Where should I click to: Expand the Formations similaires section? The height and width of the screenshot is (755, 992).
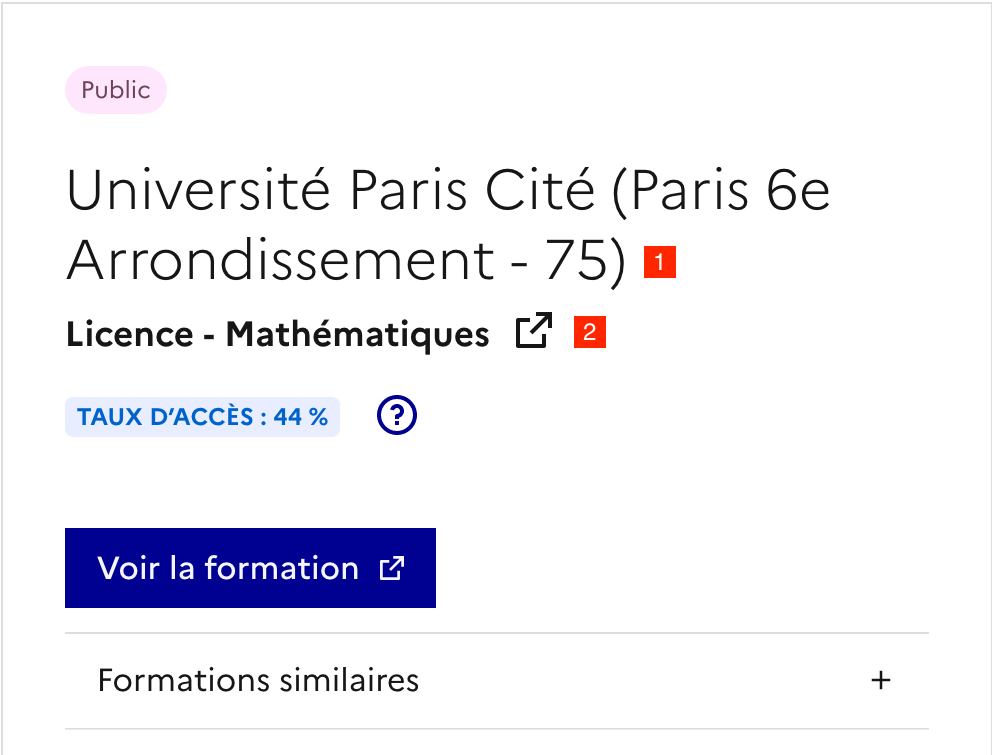[x=496, y=681]
